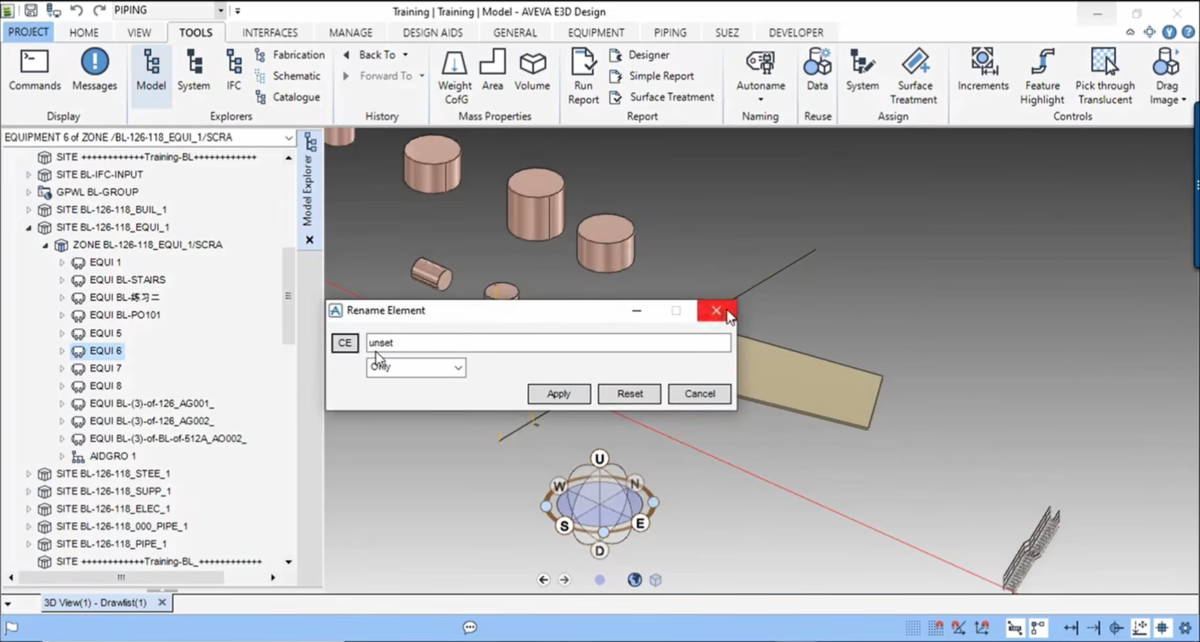
Task: Click Assign Surface Treatment tool
Action: tap(915, 76)
